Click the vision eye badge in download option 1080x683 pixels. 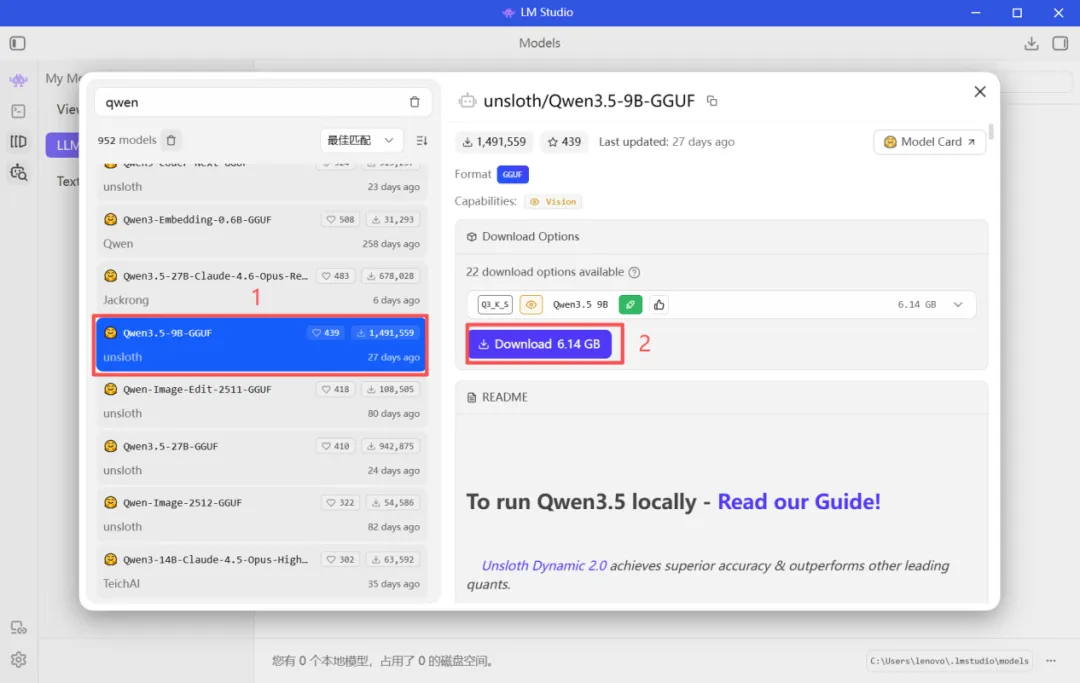[x=531, y=304]
